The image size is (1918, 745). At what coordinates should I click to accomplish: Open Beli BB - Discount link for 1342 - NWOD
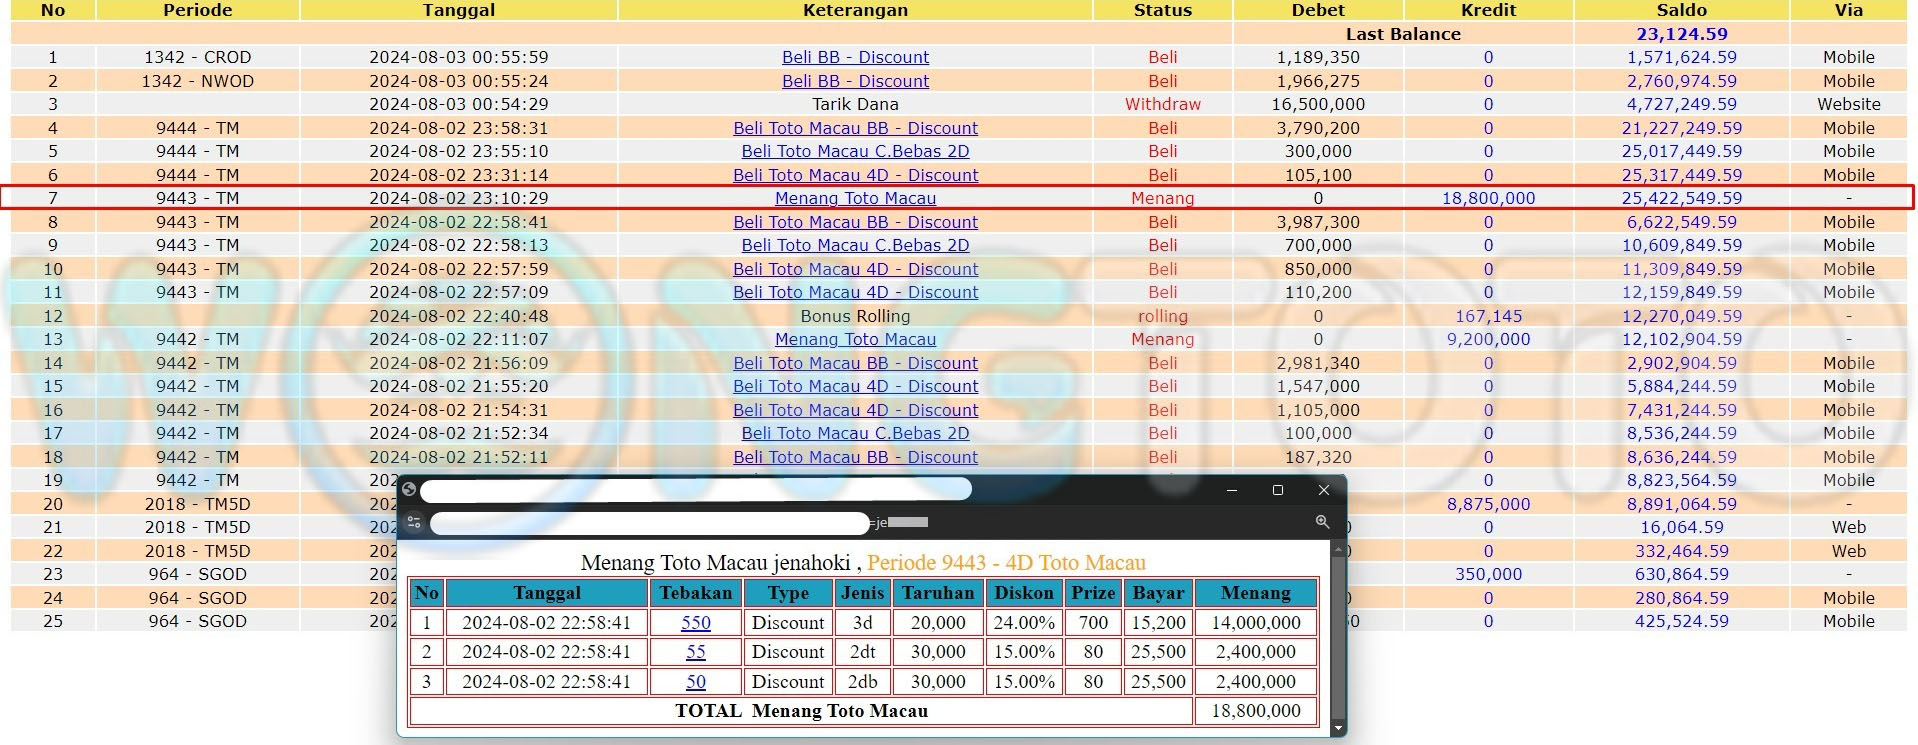(855, 81)
